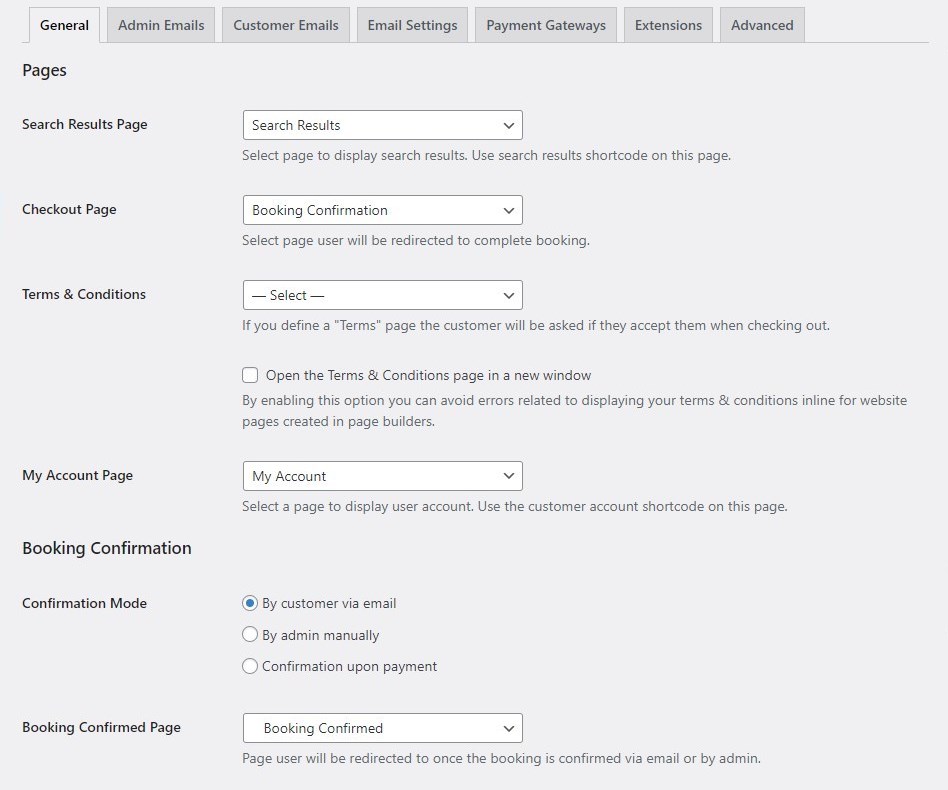Open the Payment Gateways tab
The height and width of the screenshot is (790, 948).
546,26
